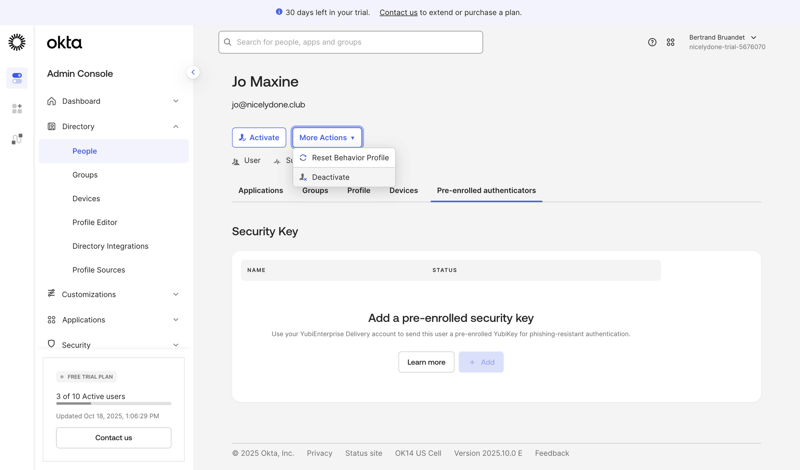The width and height of the screenshot is (800, 470).
Task: Click the Applications grid icon in sidebar
Action: (52, 319)
